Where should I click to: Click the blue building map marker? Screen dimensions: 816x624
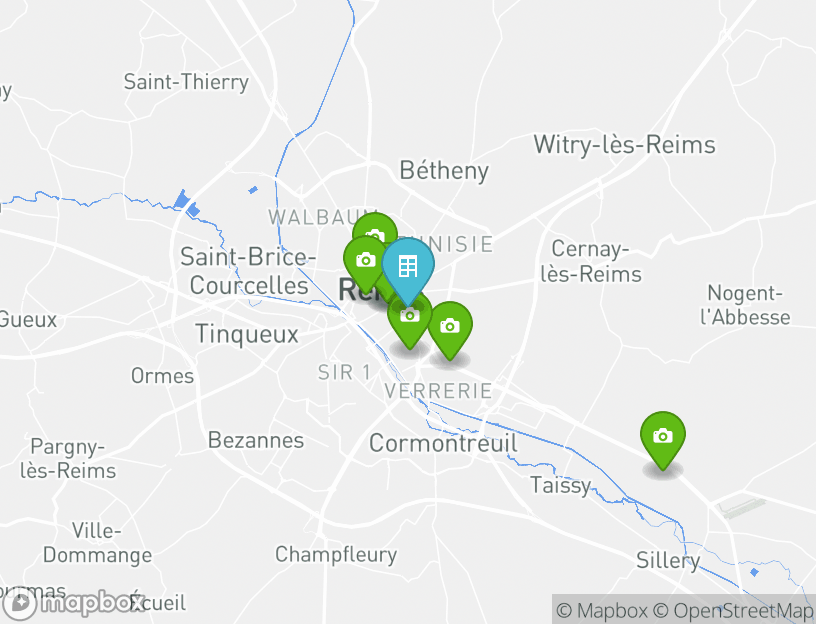pos(408,267)
